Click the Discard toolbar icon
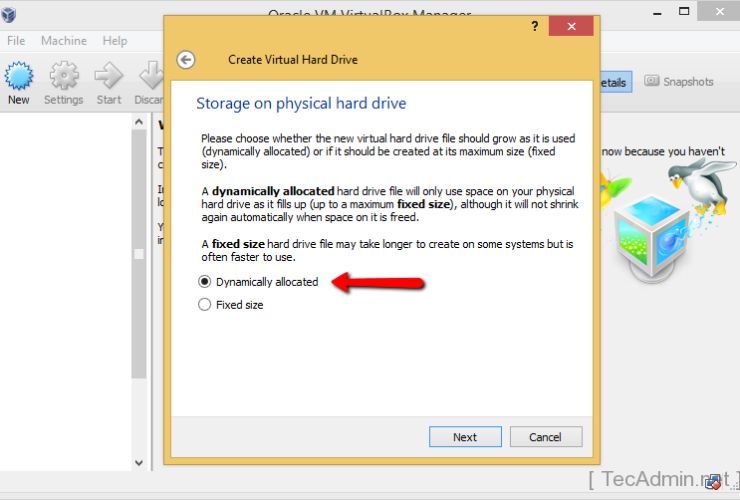 click(x=150, y=76)
